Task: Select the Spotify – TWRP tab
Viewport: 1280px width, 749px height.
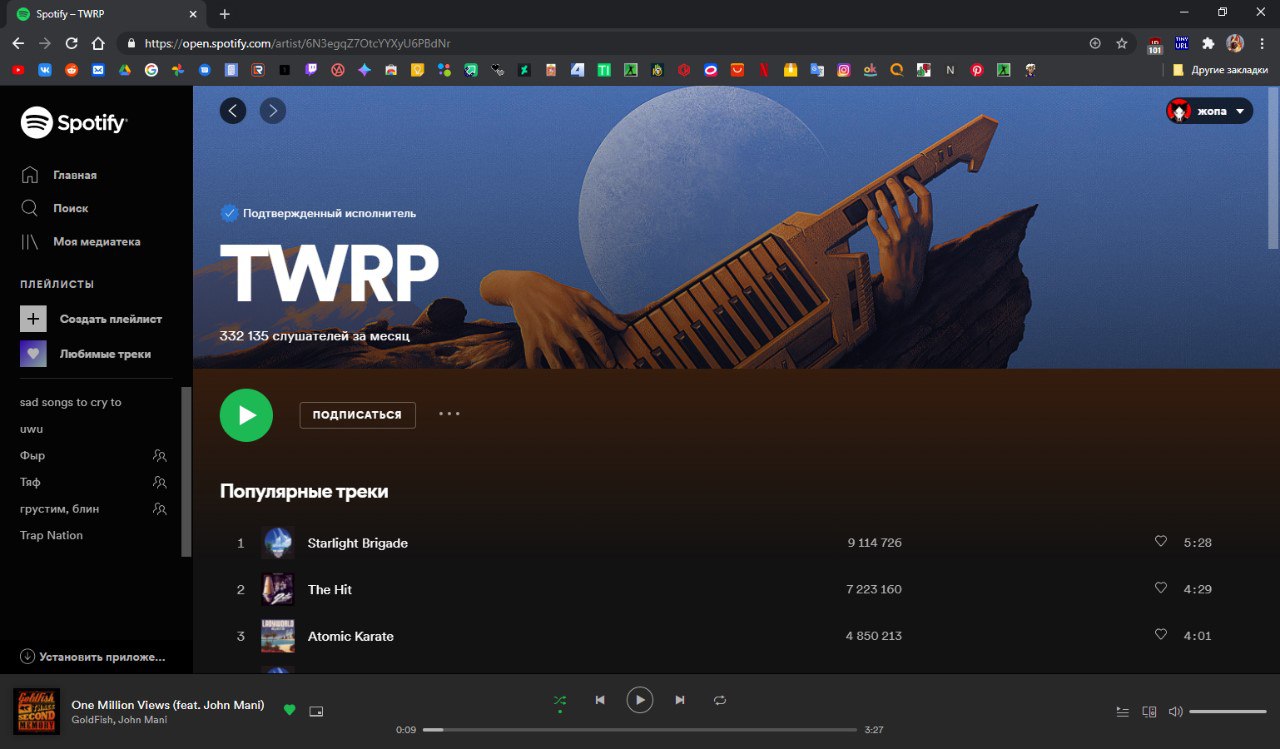Action: pyautogui.click(x=105, y=14)
